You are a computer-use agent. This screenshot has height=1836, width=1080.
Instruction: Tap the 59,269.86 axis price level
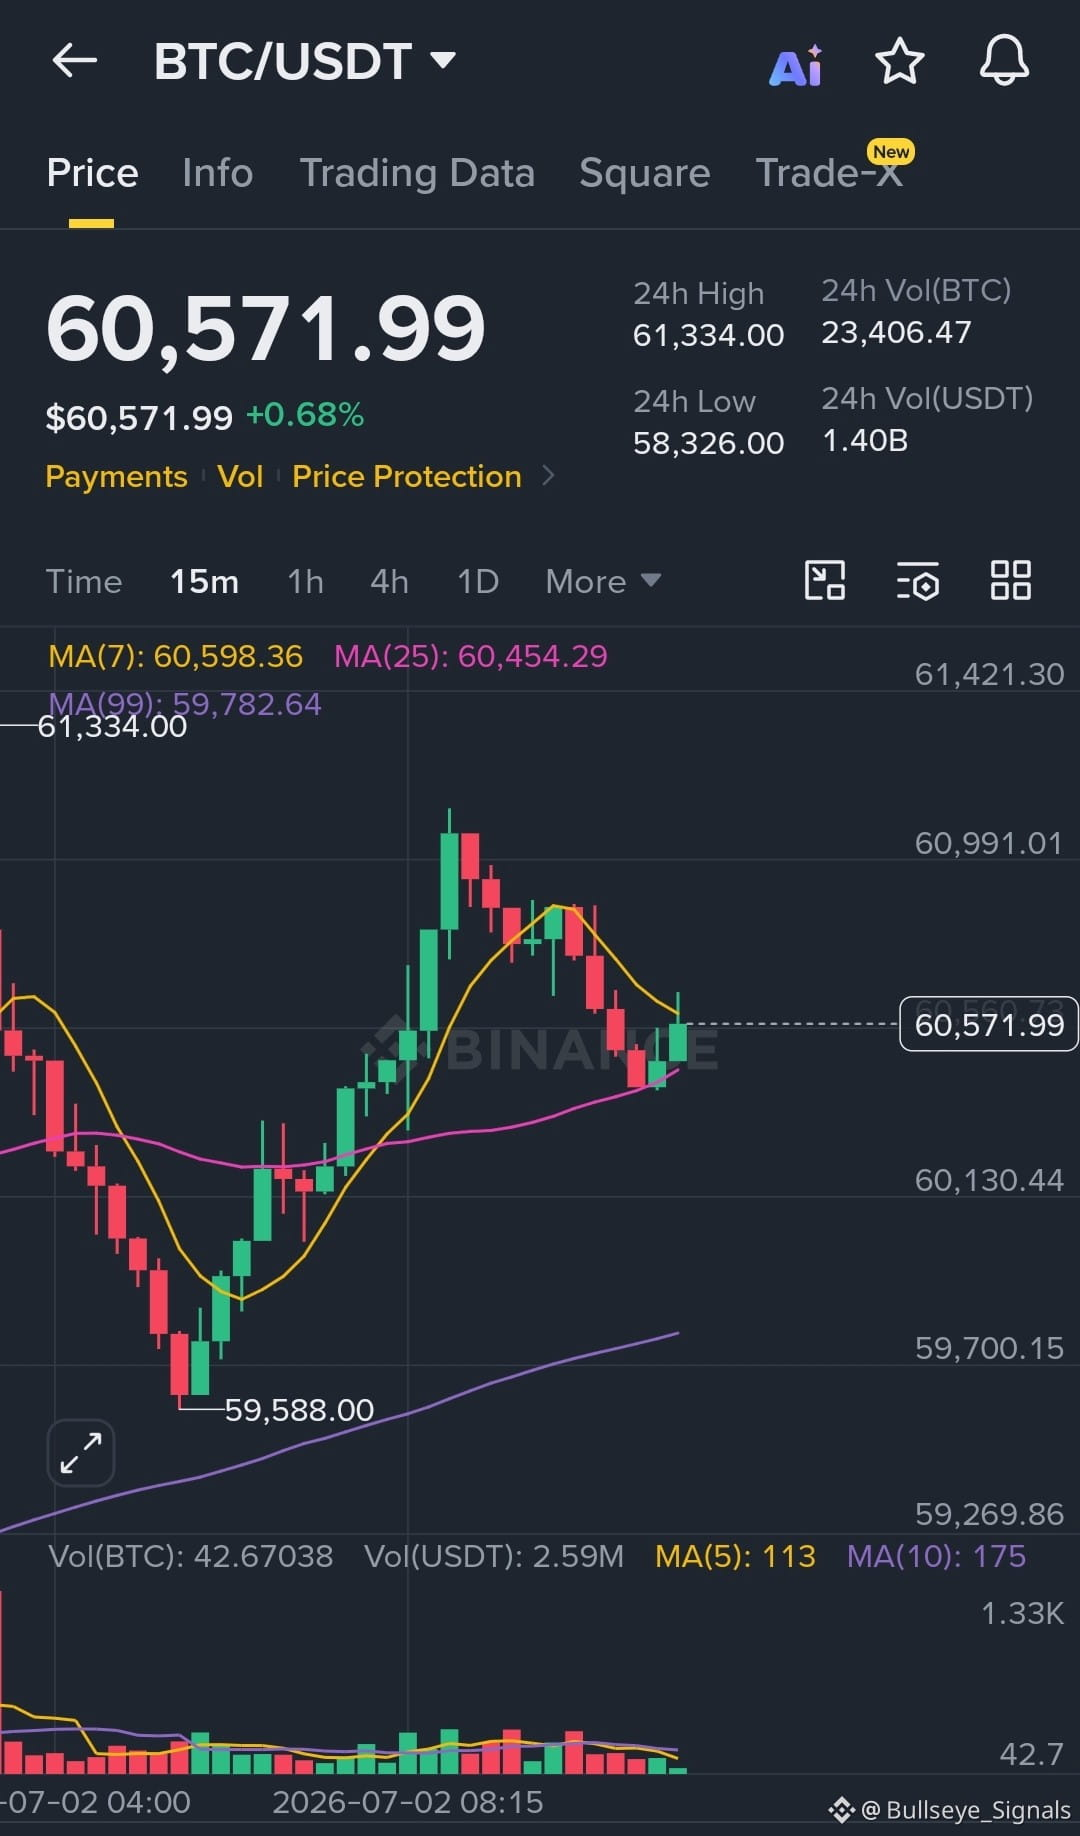[x=989, y=1514]
